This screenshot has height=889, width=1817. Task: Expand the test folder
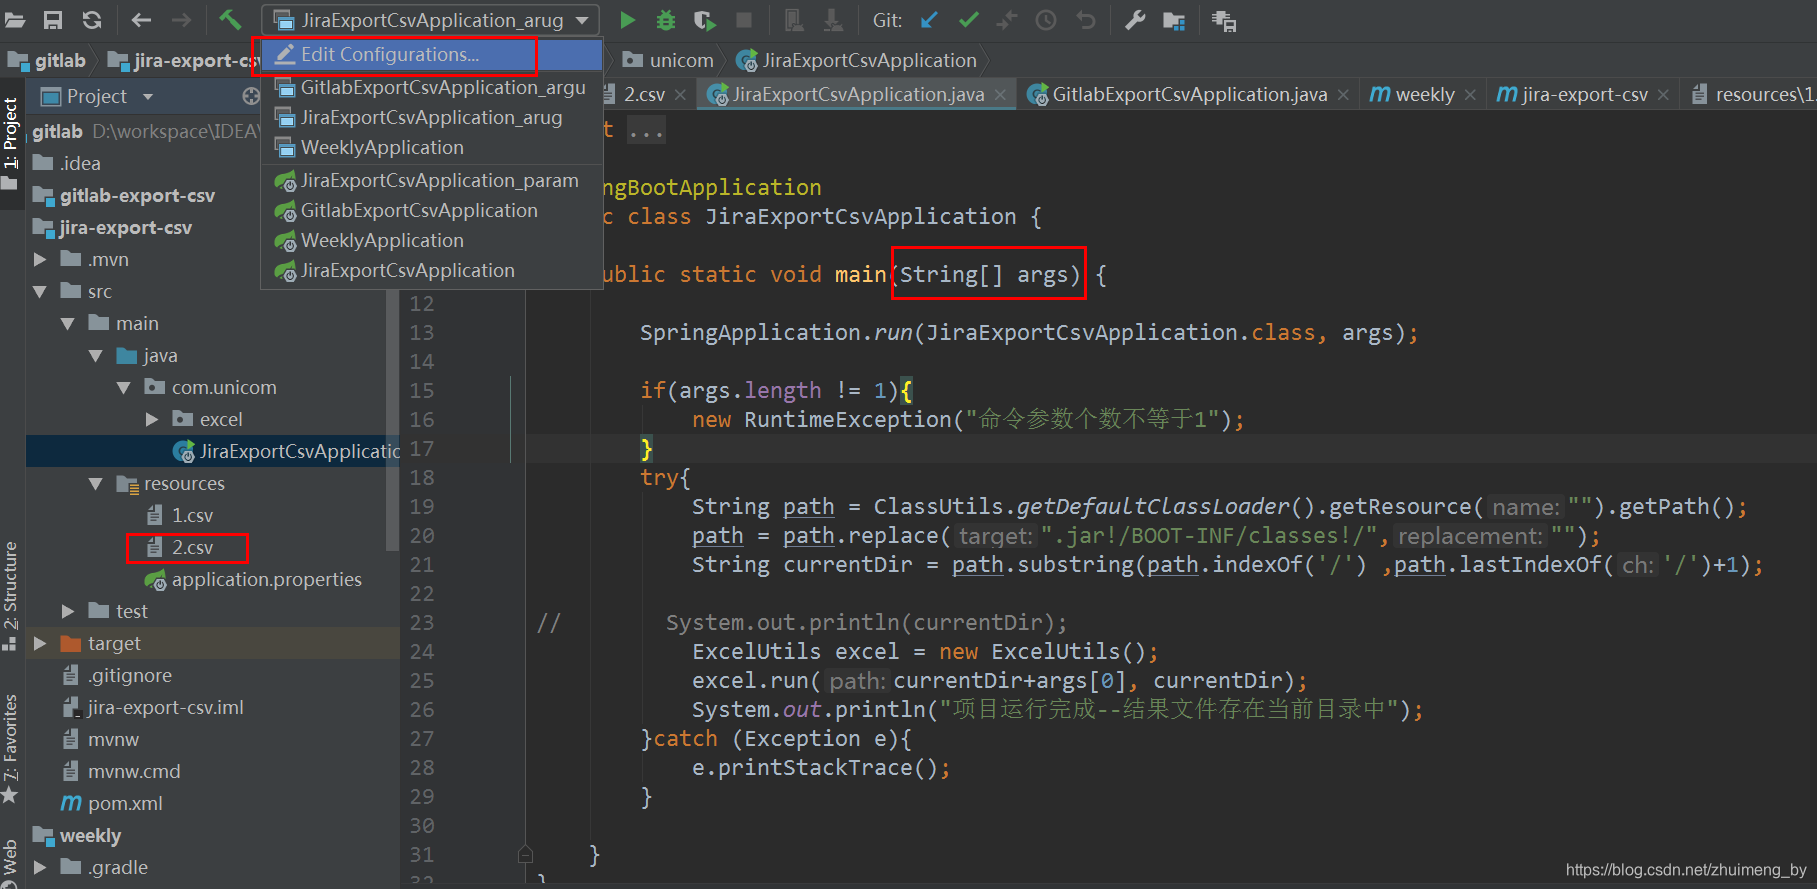(68, 611)
